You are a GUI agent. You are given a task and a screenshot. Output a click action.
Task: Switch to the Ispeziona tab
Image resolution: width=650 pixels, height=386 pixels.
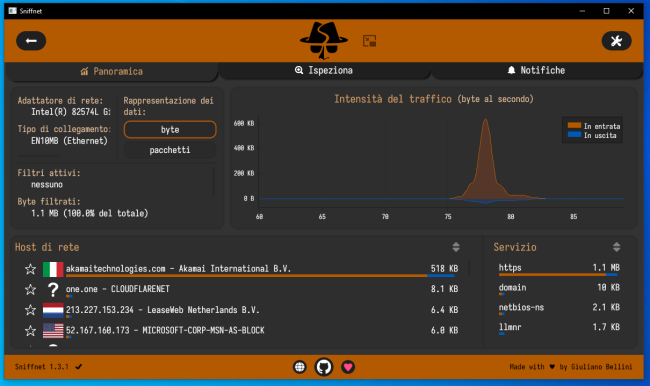(324, 70)
